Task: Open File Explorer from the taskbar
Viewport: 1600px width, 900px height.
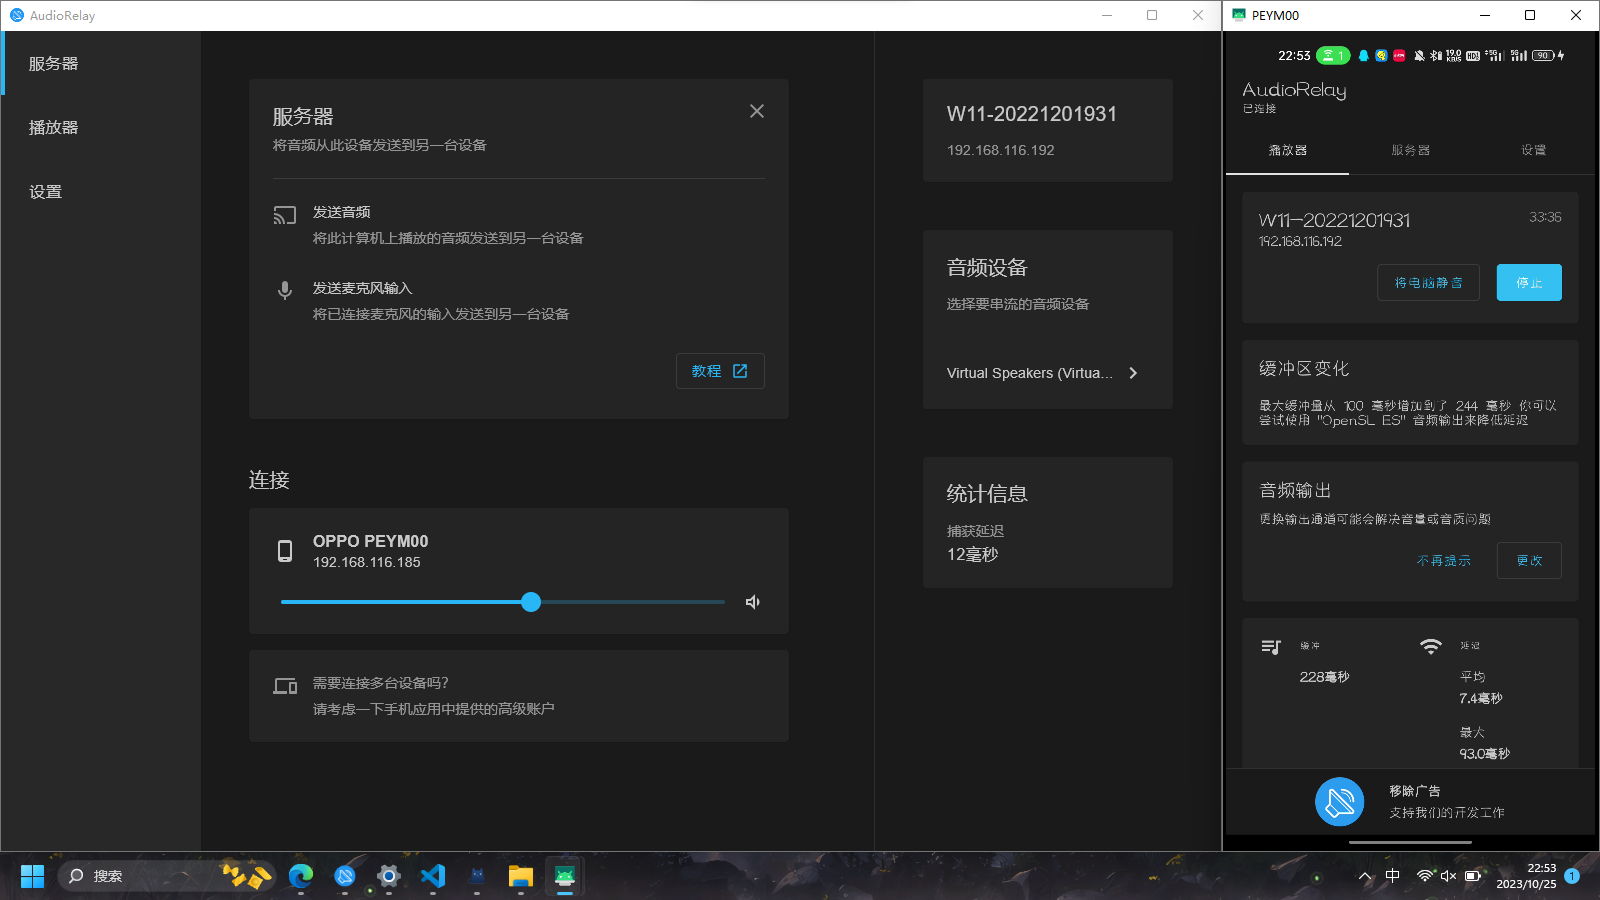Action: [521, 876]
